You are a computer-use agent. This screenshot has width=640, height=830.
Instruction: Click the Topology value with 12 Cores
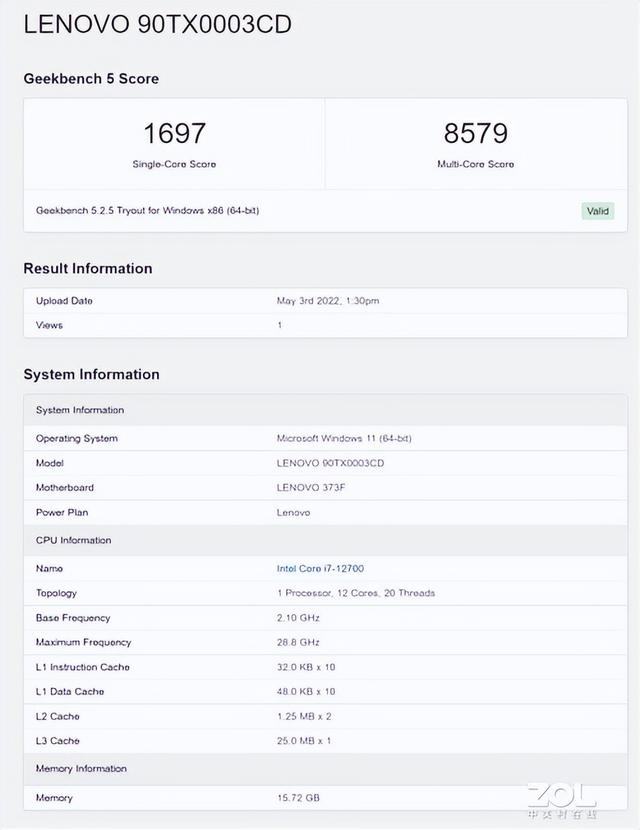tap(355, 593)
